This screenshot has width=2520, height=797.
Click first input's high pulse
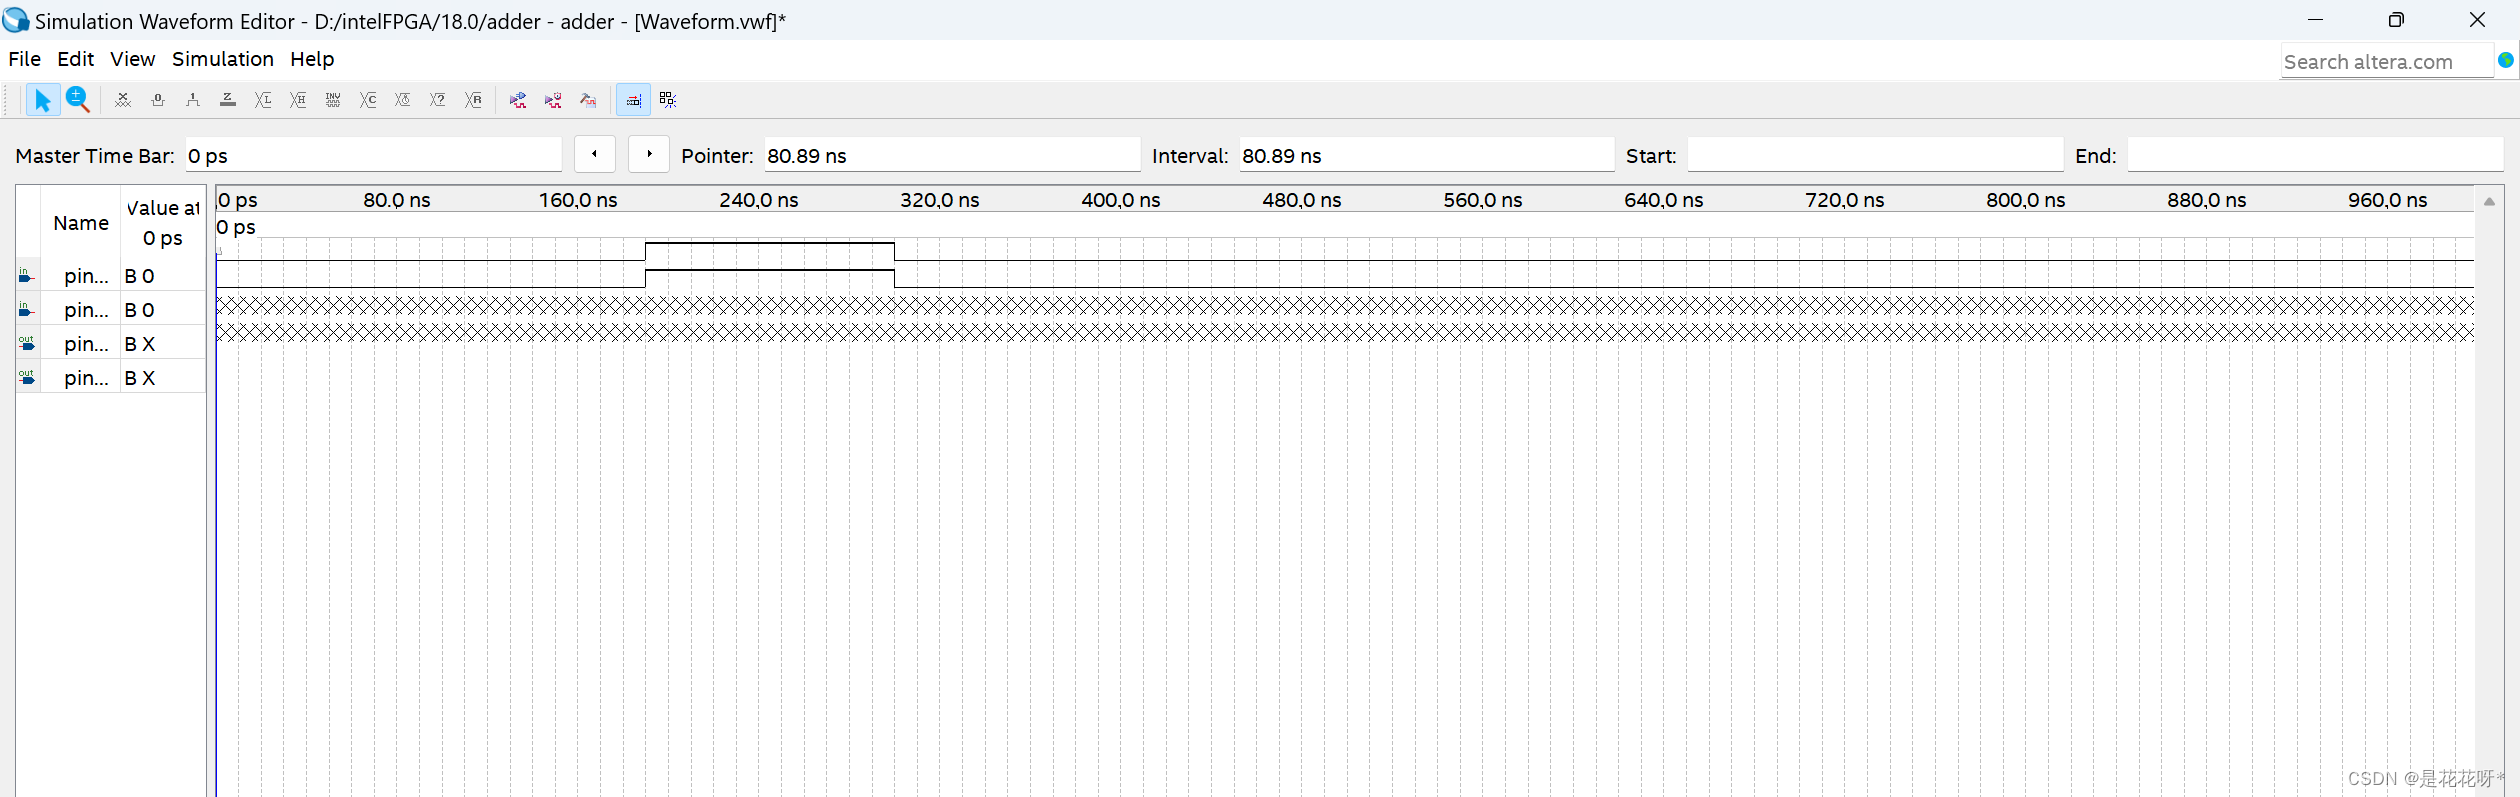tap(770, 250)
